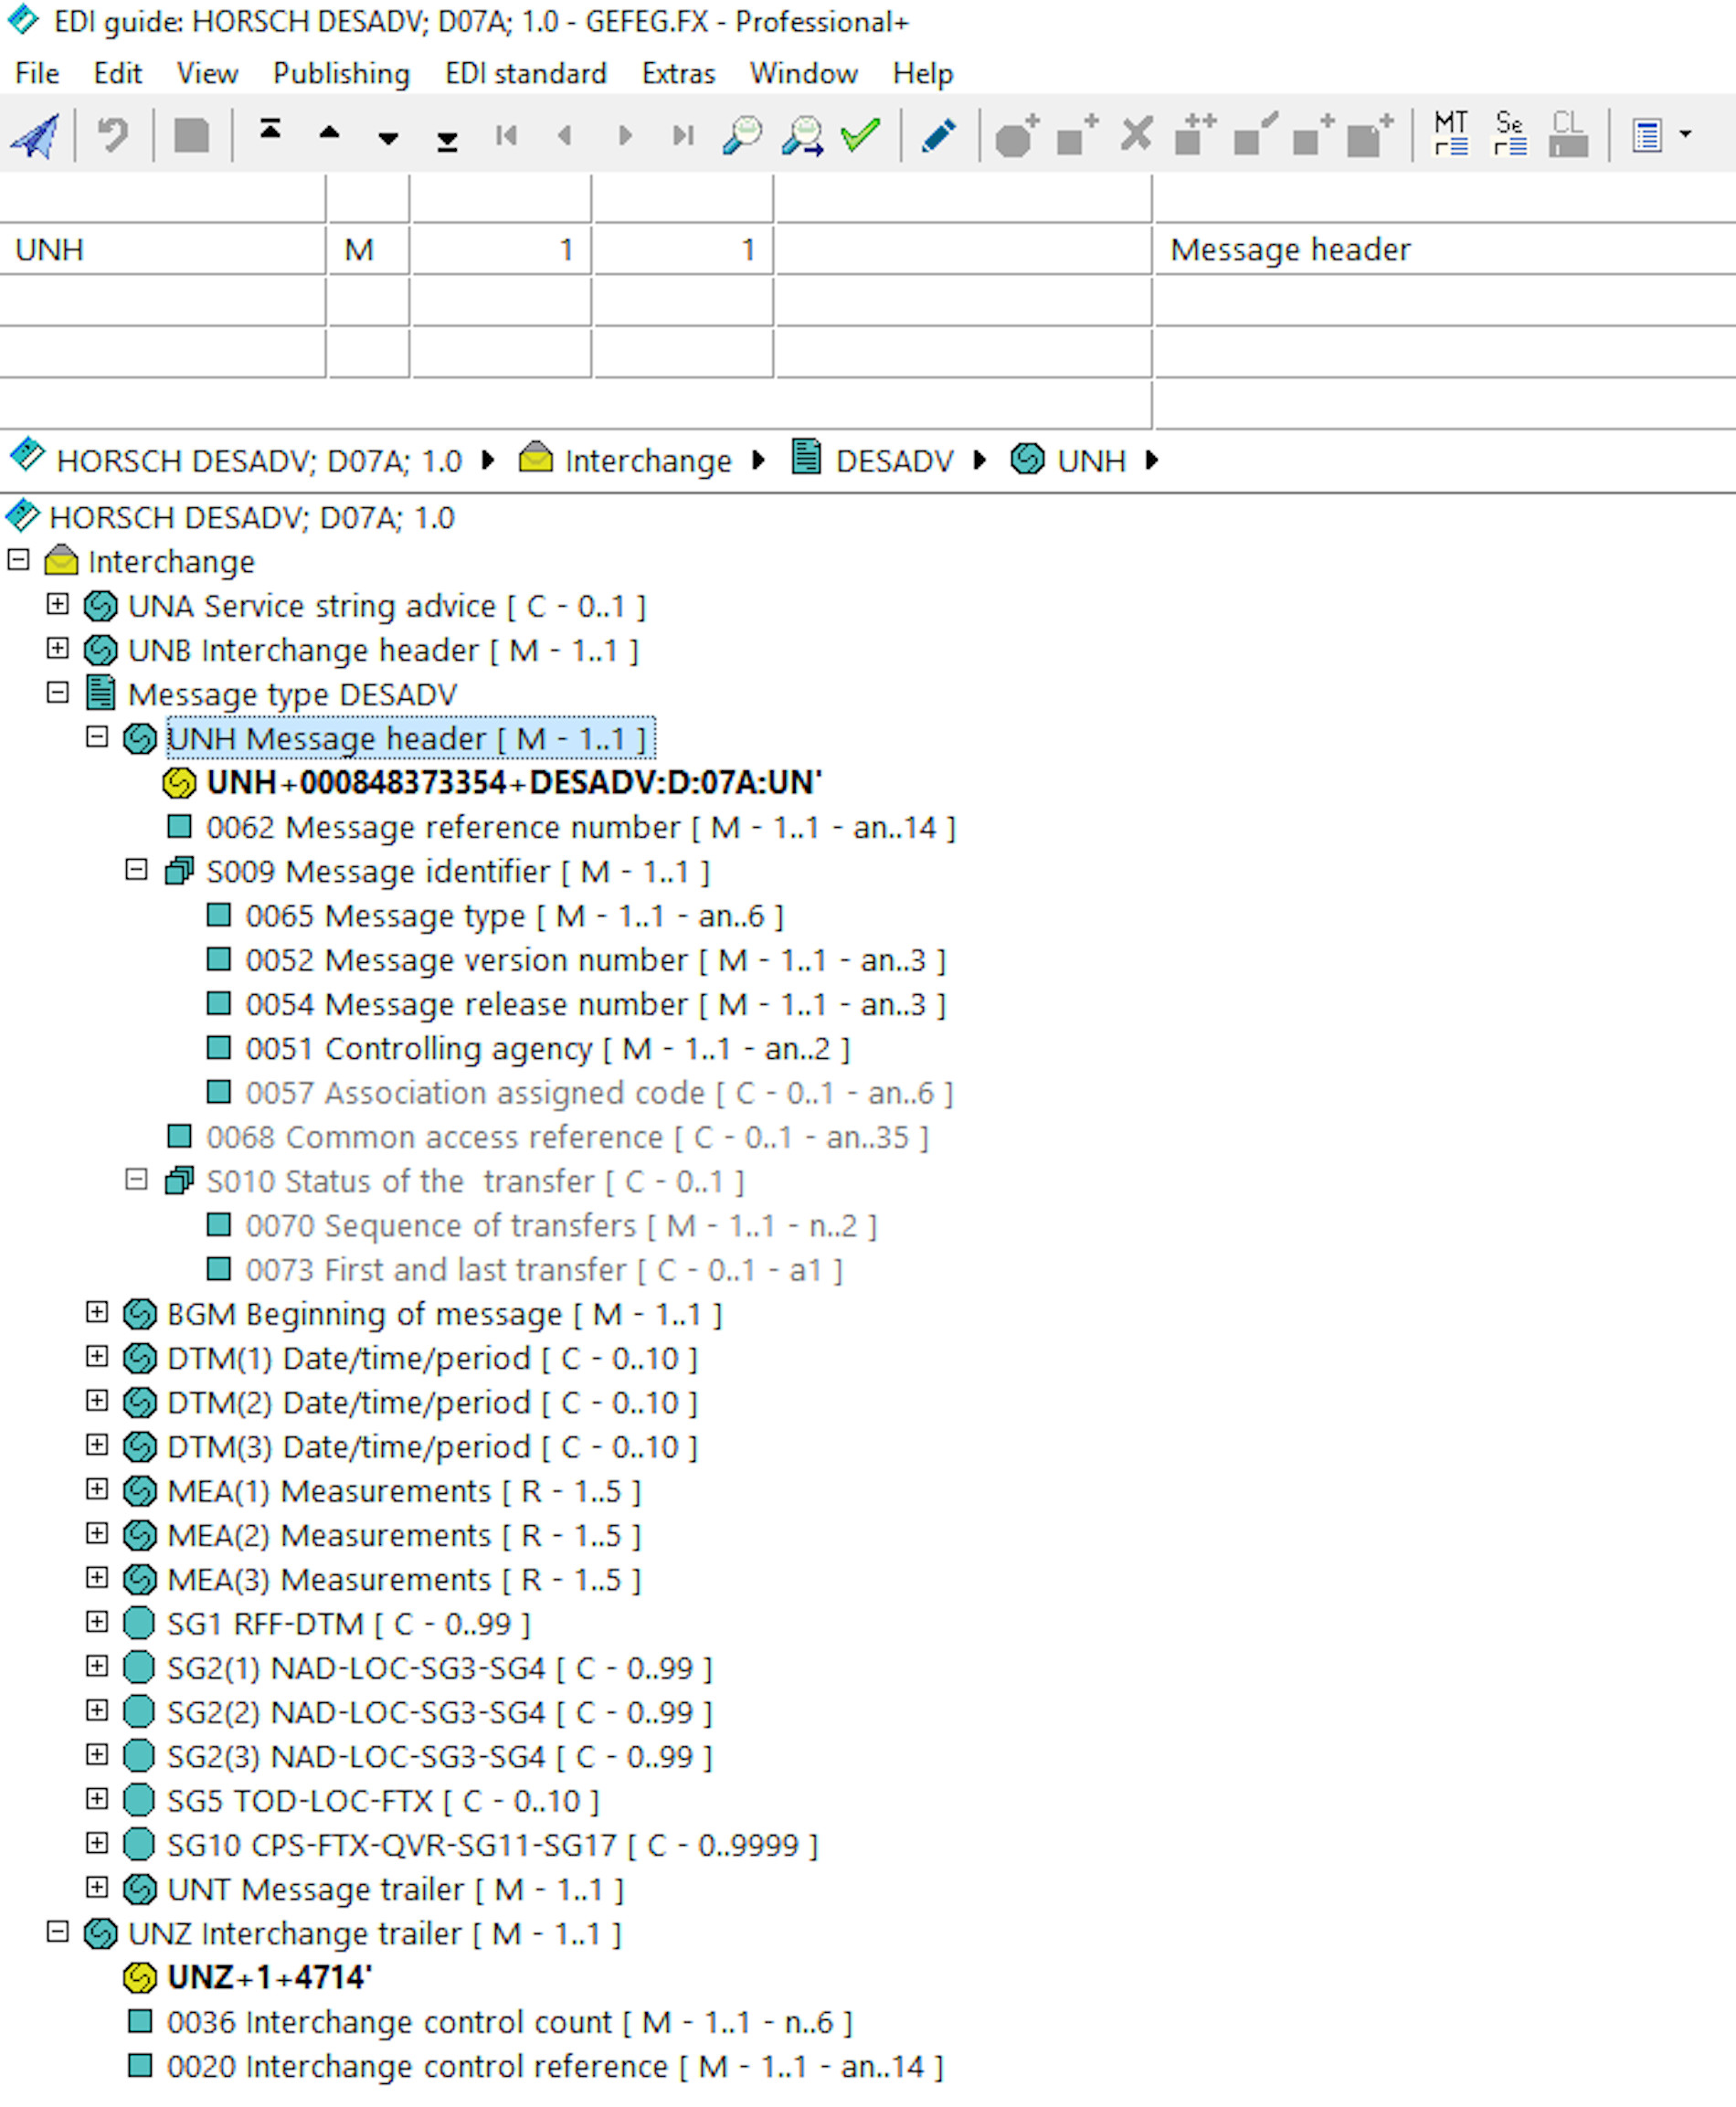Click Interchange in the breadcrumb path
This screenshot has width=1736, height=2107.
point(647,461)
